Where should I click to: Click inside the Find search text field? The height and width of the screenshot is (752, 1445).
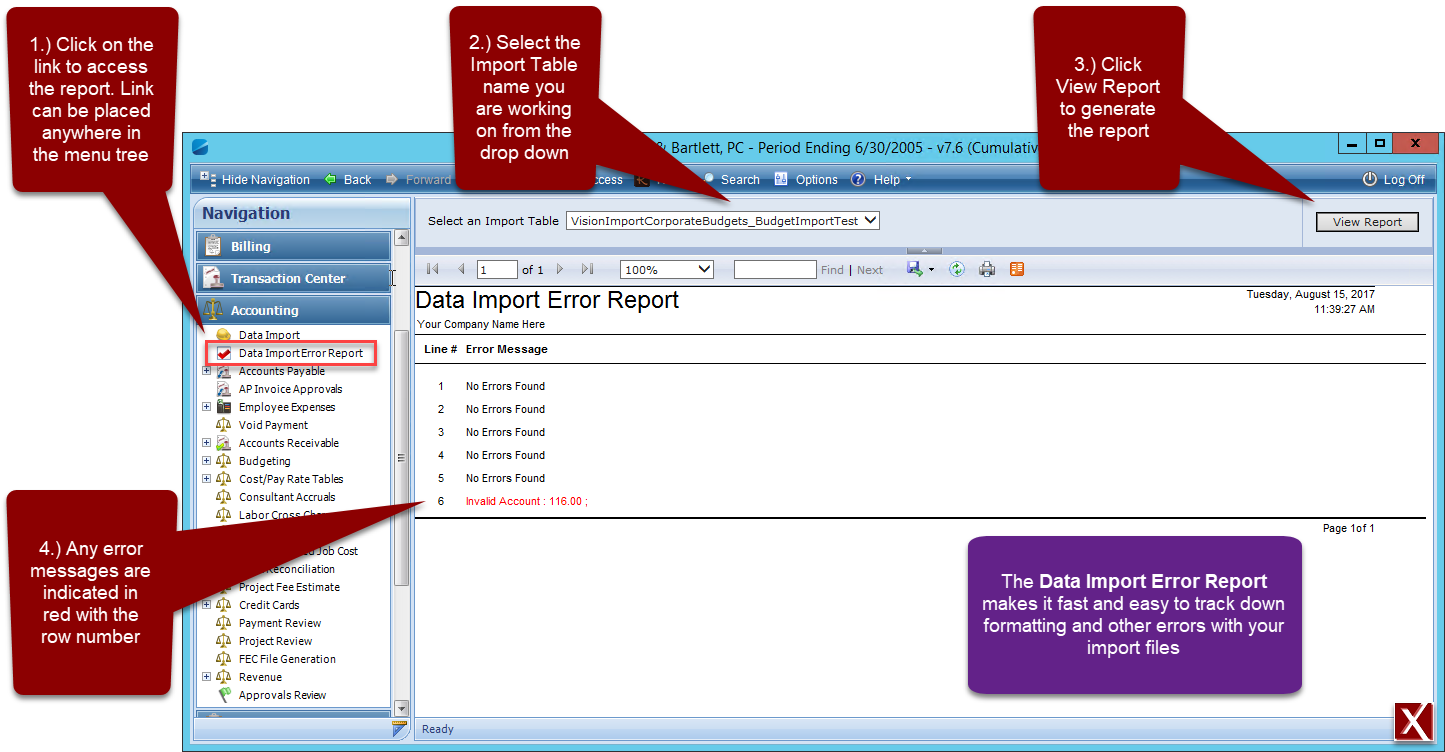pyautogui.click(x=775, y=268)
